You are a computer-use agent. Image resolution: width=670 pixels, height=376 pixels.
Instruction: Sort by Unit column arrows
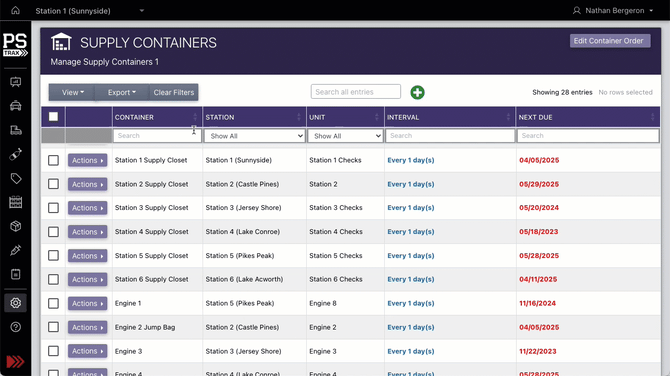pyautogui.click(x=376, y=117)
